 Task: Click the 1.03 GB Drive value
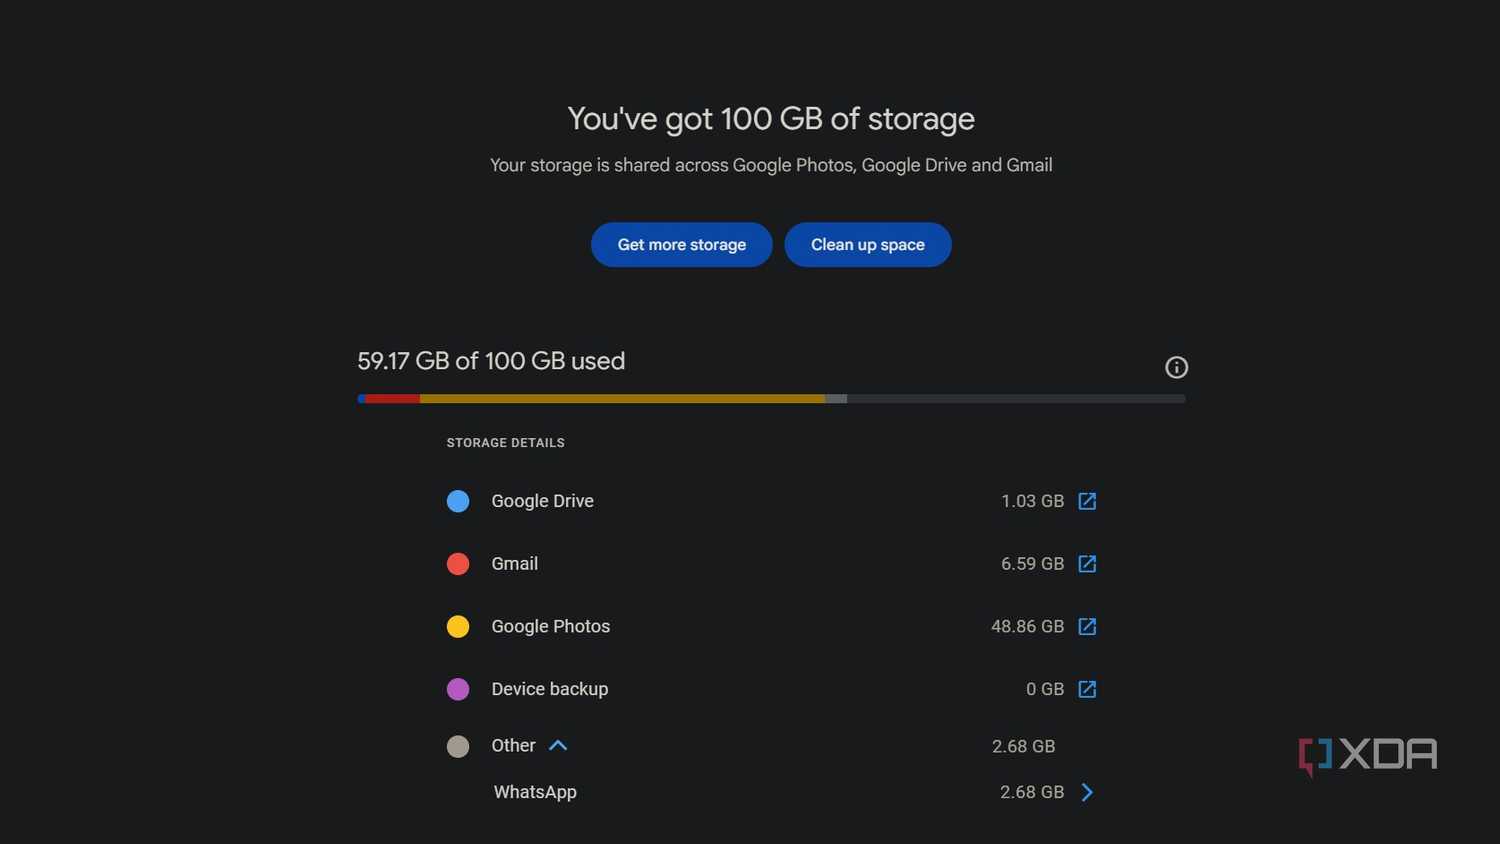[1032, 501]
